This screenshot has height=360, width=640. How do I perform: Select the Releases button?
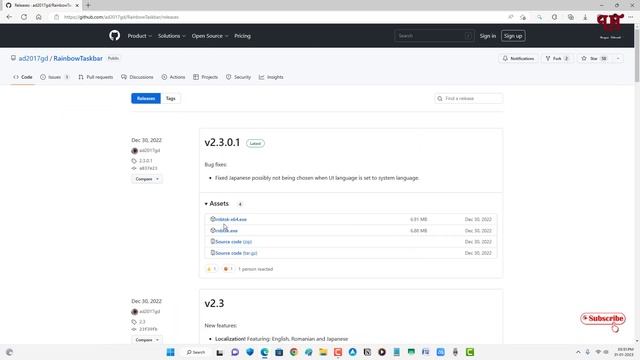point(146,98)
